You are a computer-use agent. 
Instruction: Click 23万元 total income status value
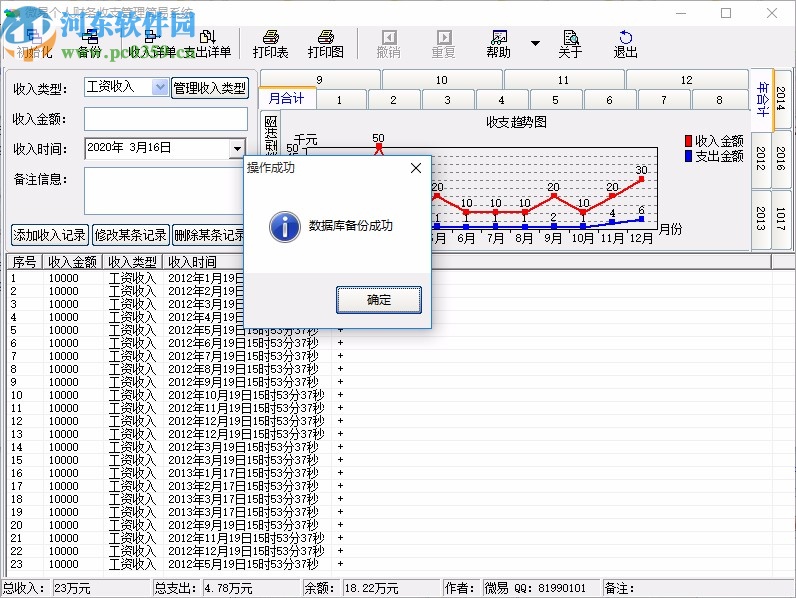[72, 588]
